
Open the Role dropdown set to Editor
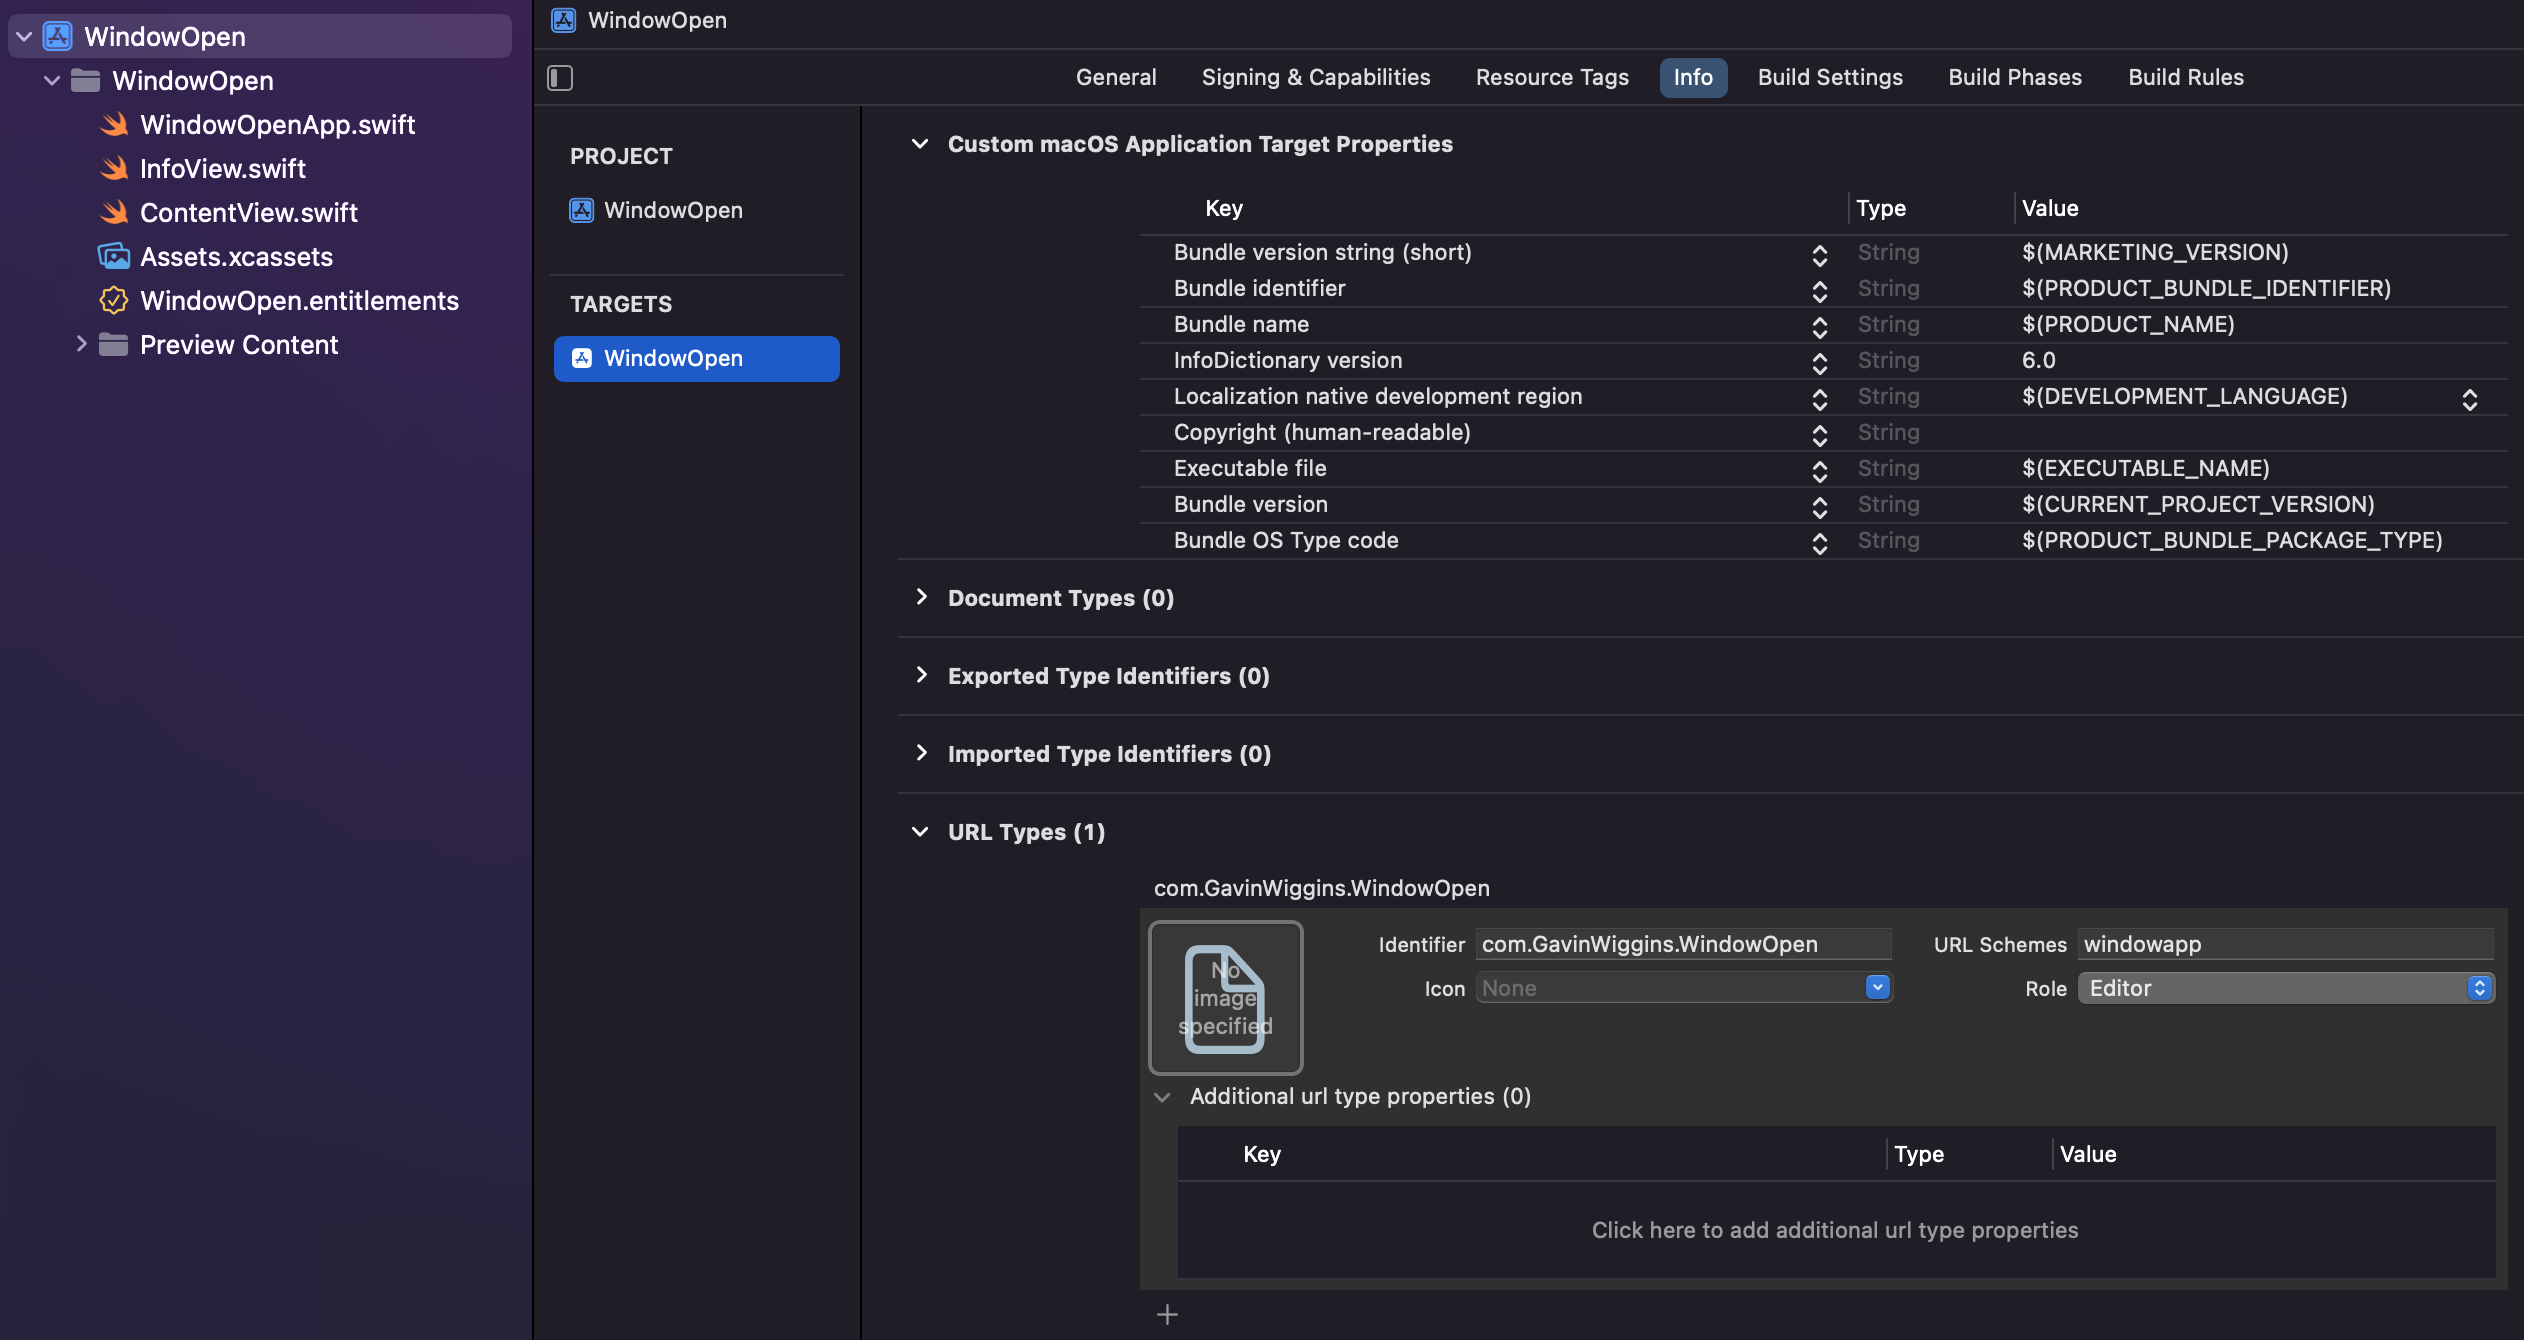2285,988
